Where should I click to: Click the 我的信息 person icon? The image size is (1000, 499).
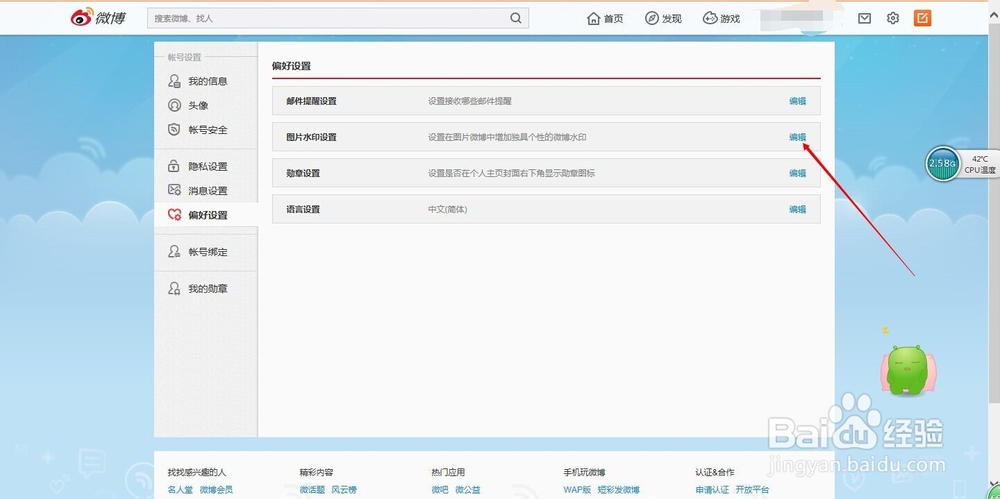pos(174,81)
